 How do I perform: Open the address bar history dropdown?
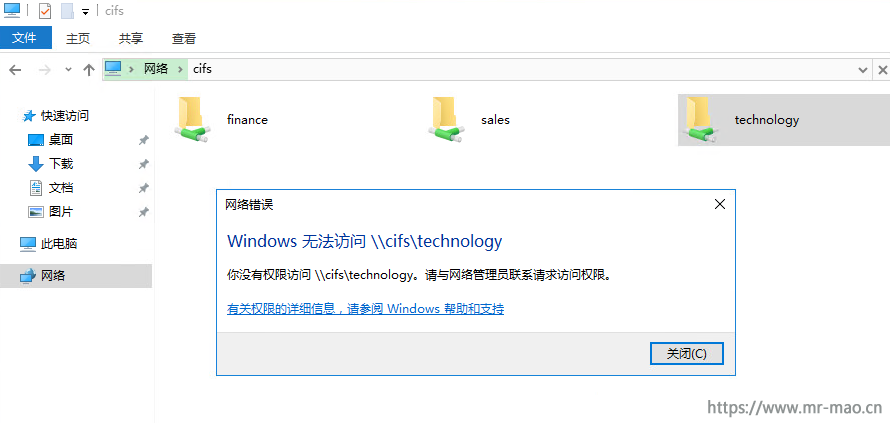(863, 70)
